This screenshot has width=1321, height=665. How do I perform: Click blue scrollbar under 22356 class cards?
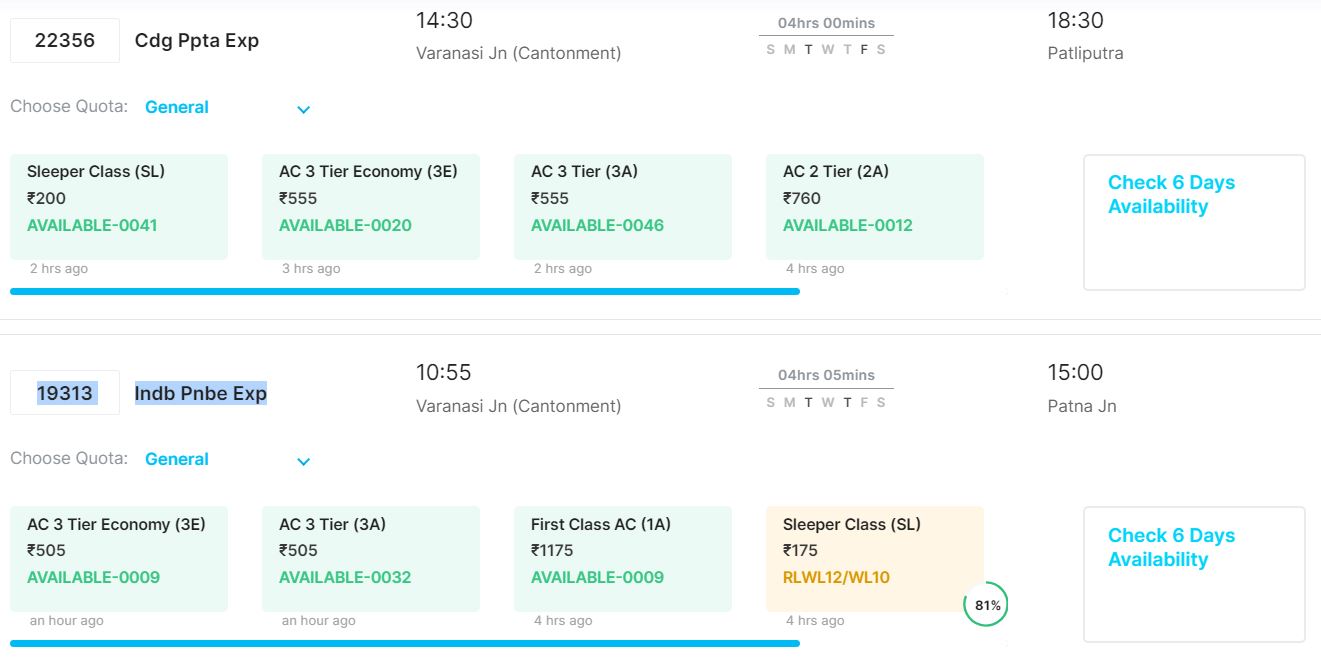405,291
